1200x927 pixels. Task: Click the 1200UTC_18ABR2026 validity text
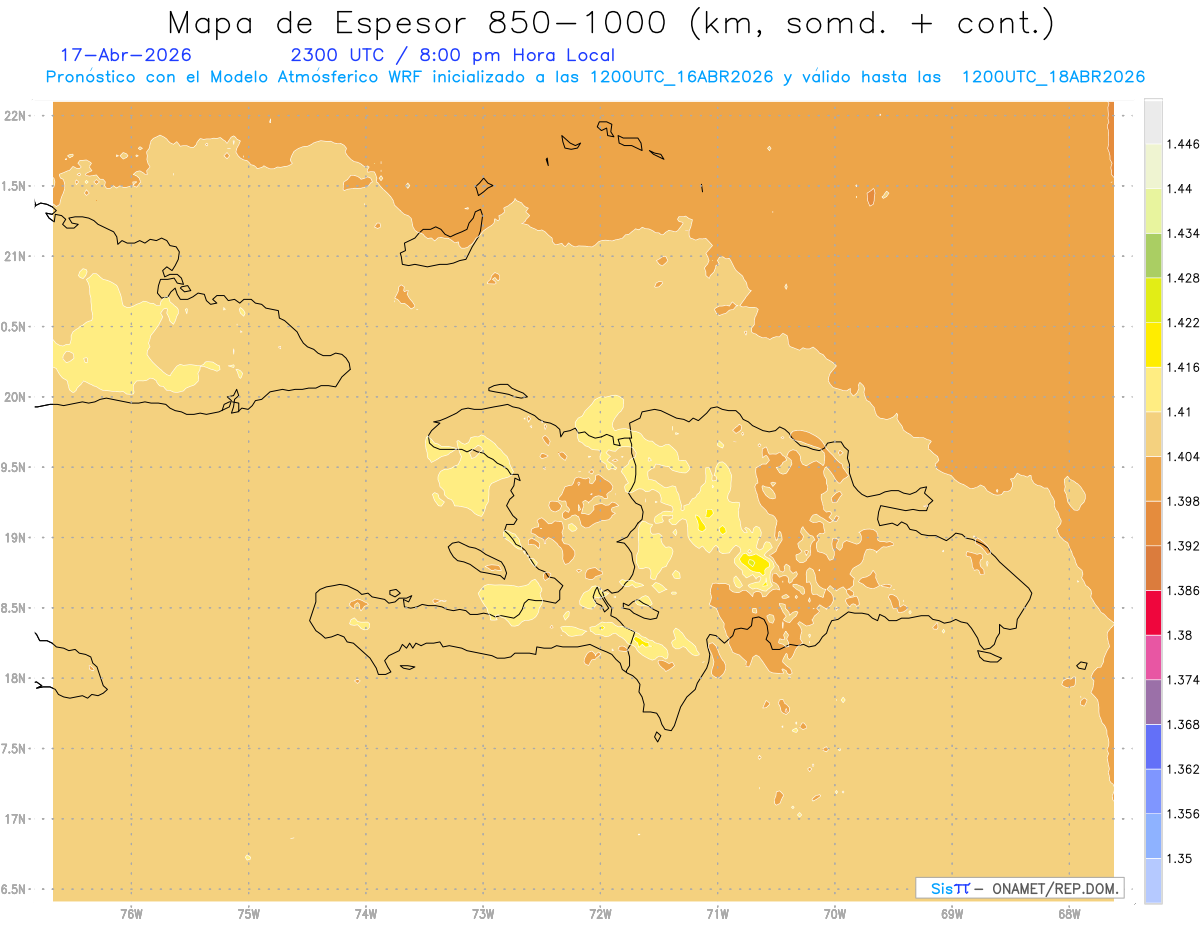[1052, 77]
